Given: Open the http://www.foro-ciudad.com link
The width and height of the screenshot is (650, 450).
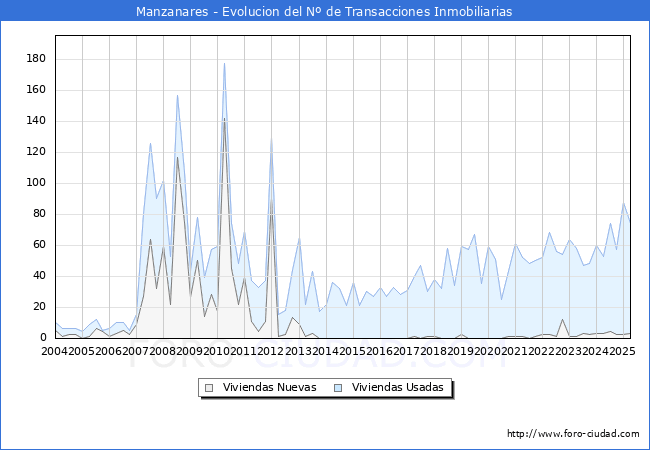Looking at the screenshot, I should point(573,434).
